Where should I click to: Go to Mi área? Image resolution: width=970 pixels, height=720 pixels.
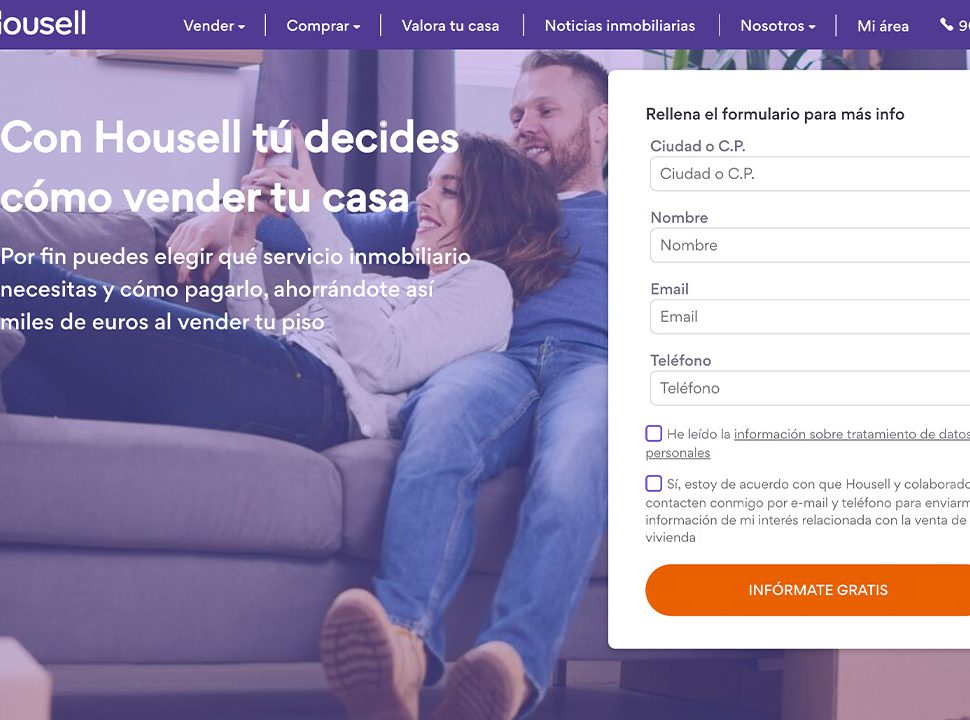click(x=883, y=26)
